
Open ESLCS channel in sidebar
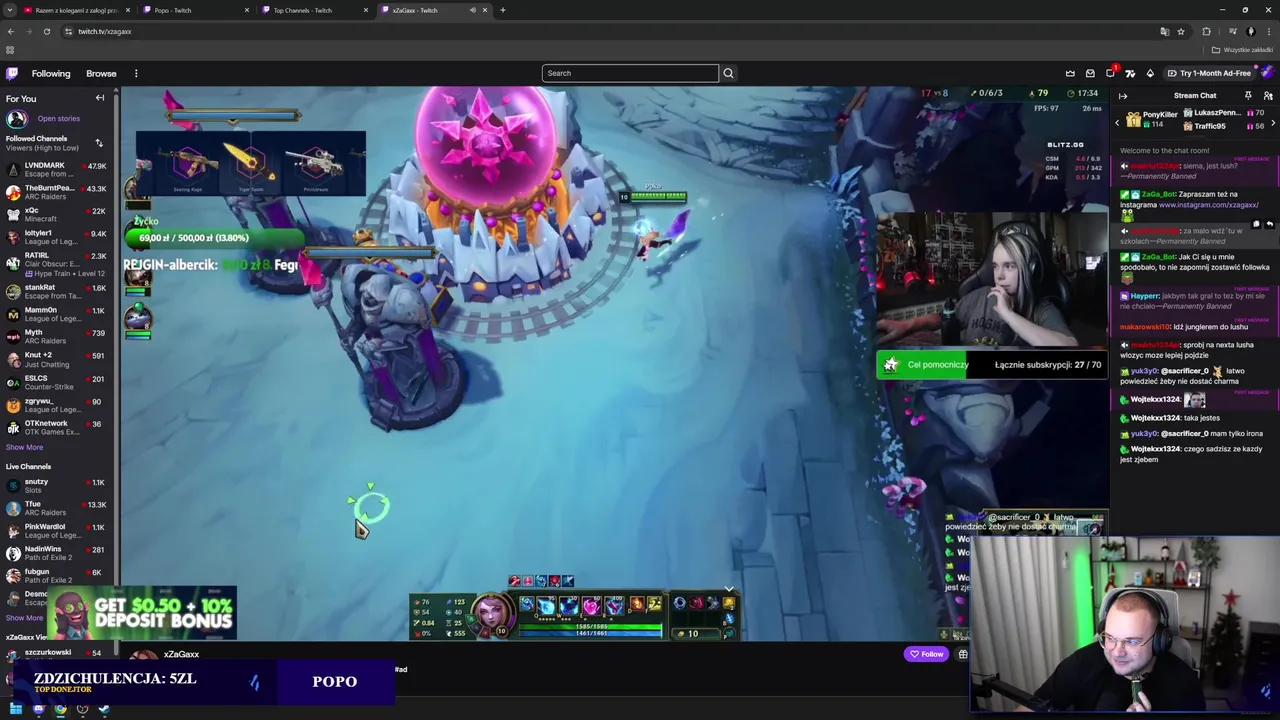coord(56,382)
